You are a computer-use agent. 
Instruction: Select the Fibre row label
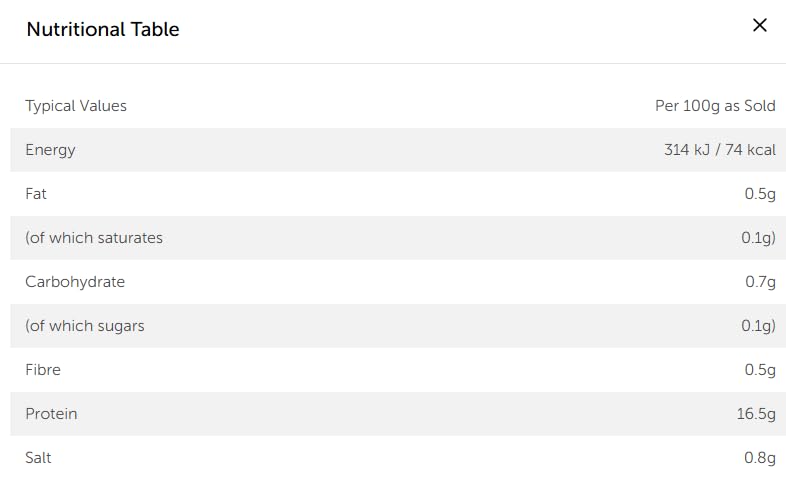(x=43, y=370)
